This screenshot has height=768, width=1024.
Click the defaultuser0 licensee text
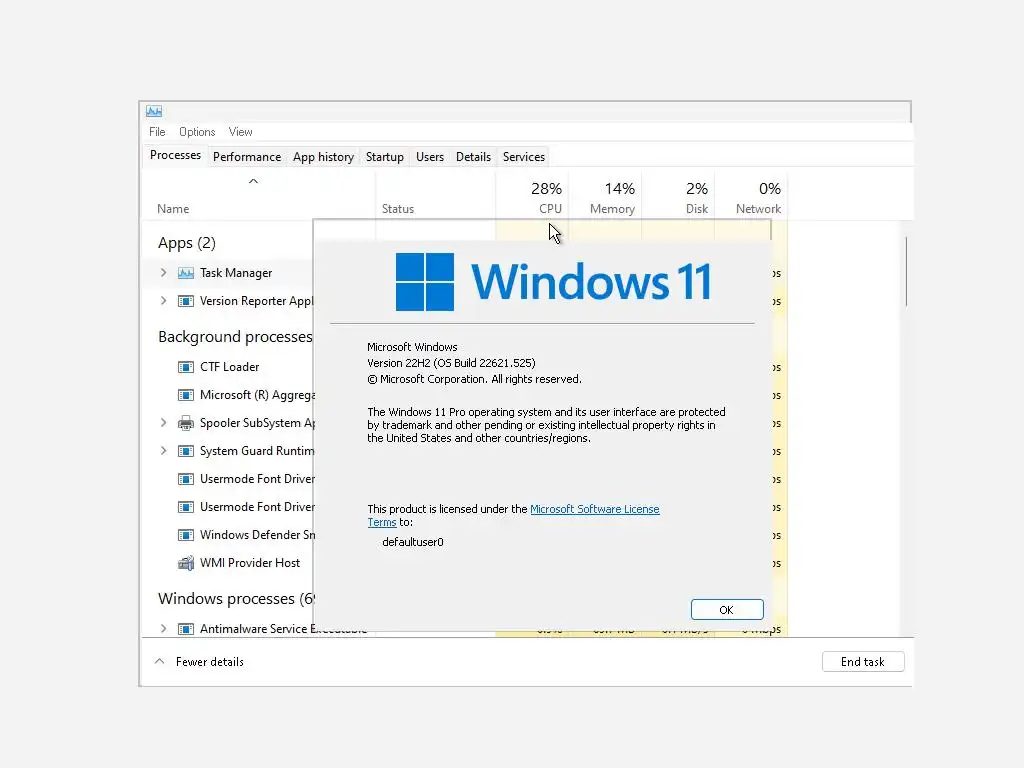pos(413,542)
